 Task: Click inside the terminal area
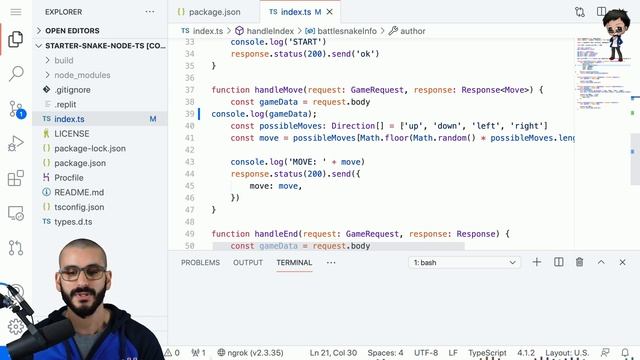(403, 310)
